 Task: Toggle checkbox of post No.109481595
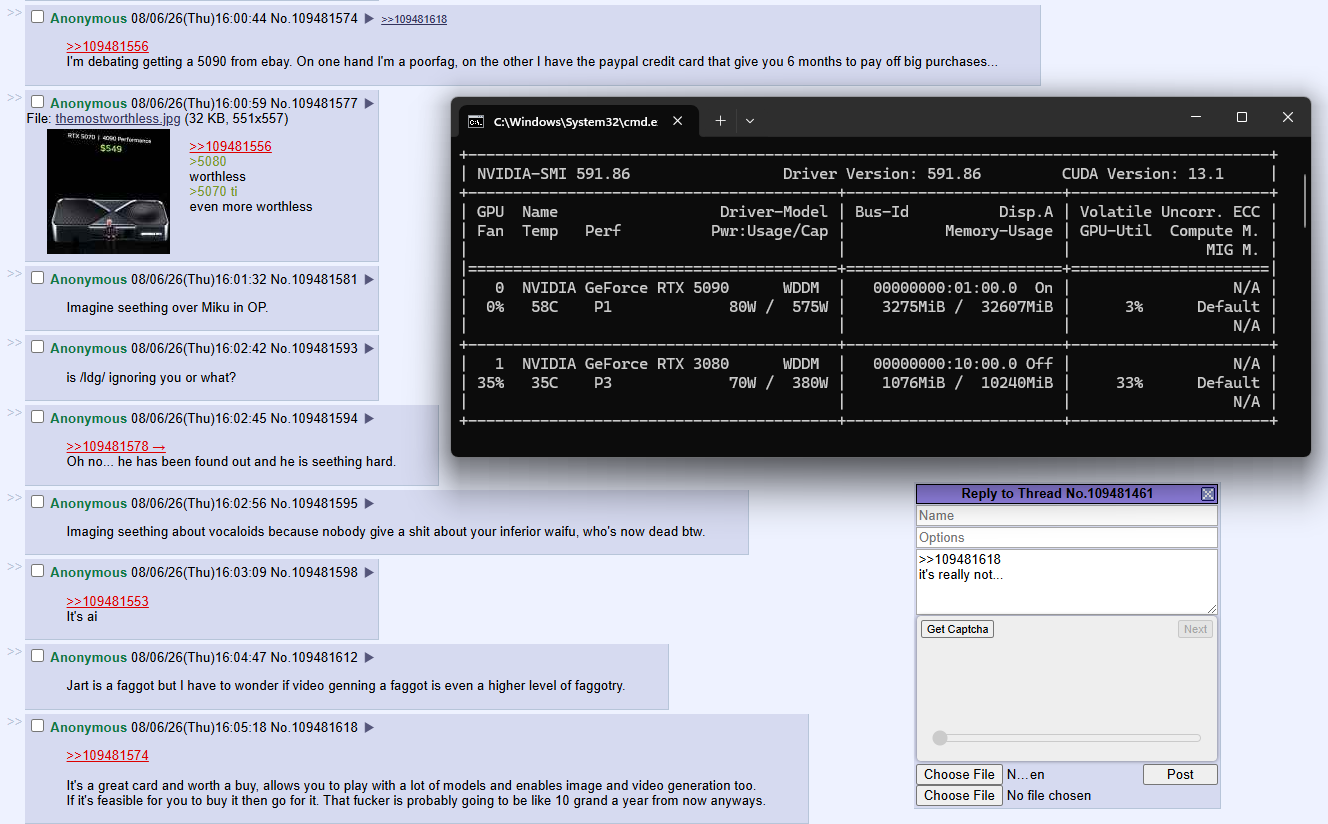point(38,502)
